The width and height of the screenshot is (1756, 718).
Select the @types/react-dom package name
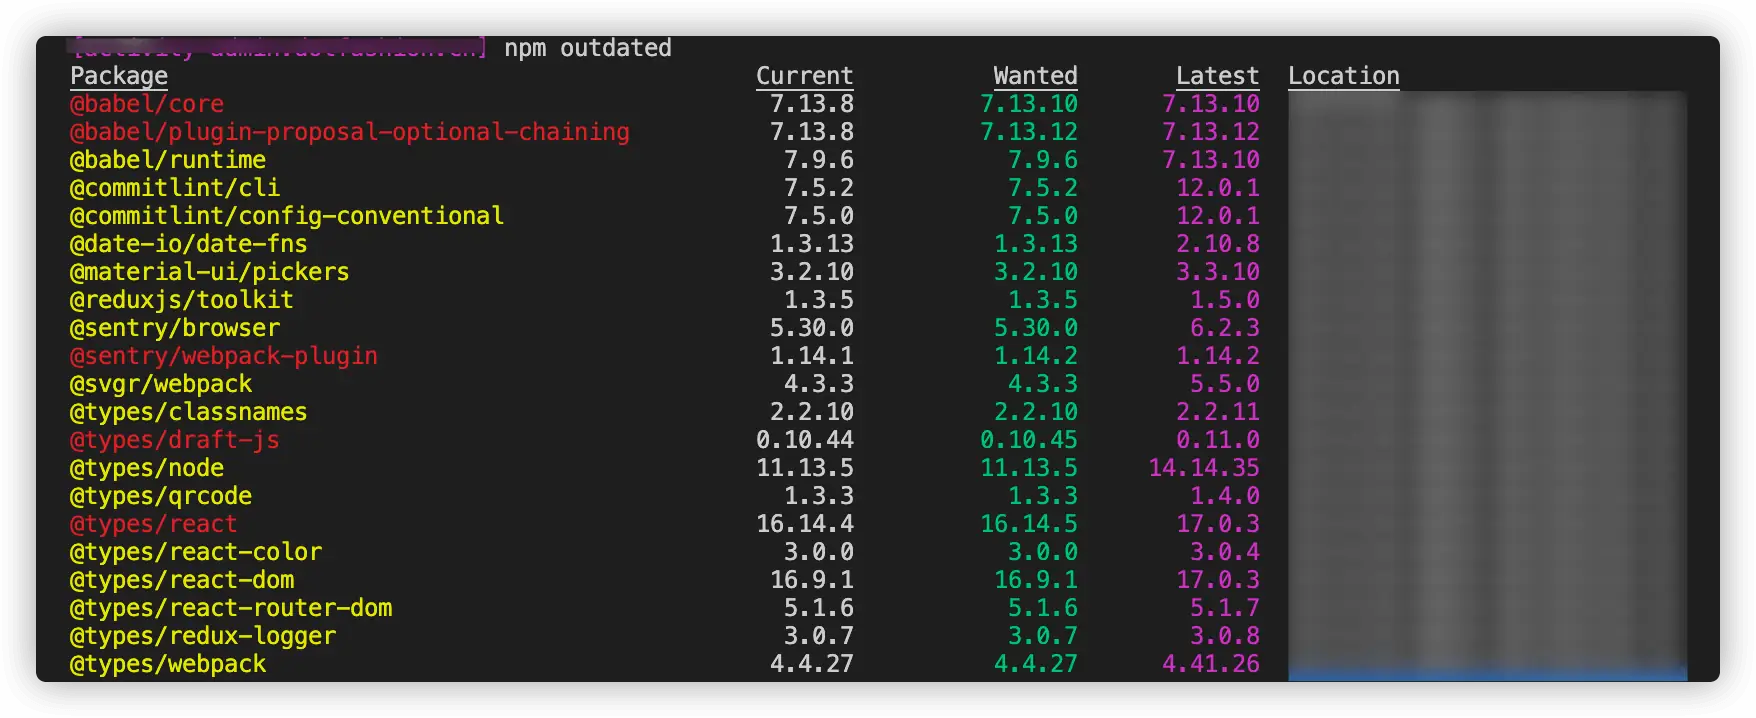(182, 580)
